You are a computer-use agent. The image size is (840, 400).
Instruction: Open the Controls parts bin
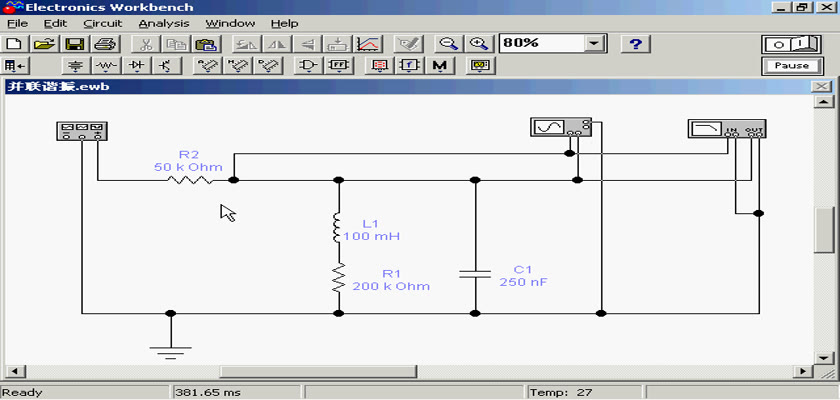(409, 66)
